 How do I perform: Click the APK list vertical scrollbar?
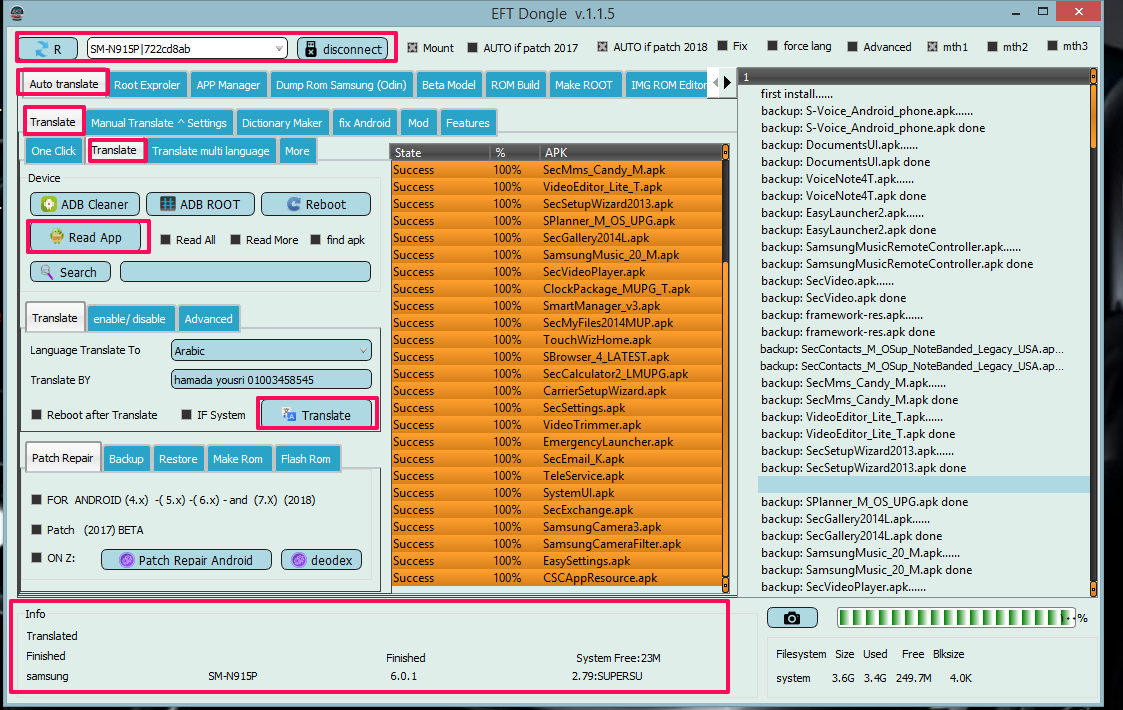tap(726, 369)
